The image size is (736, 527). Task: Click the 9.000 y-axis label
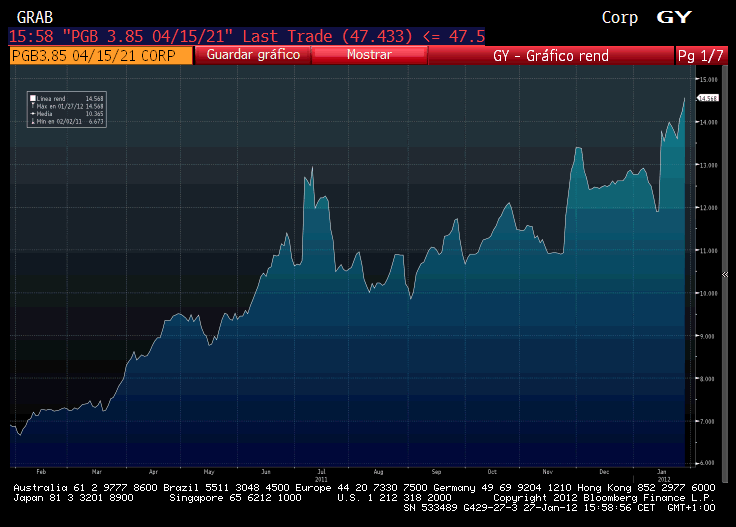point(707,336)
